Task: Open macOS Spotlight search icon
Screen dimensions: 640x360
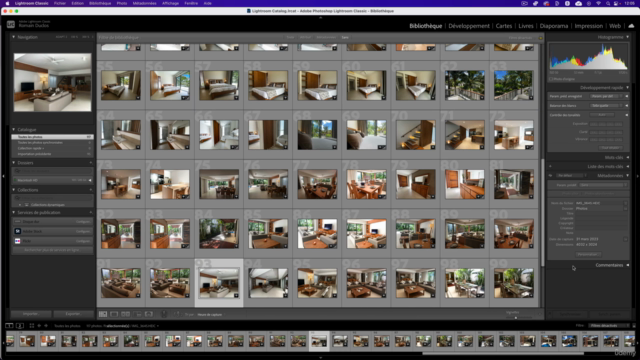Action: point(608,3)
